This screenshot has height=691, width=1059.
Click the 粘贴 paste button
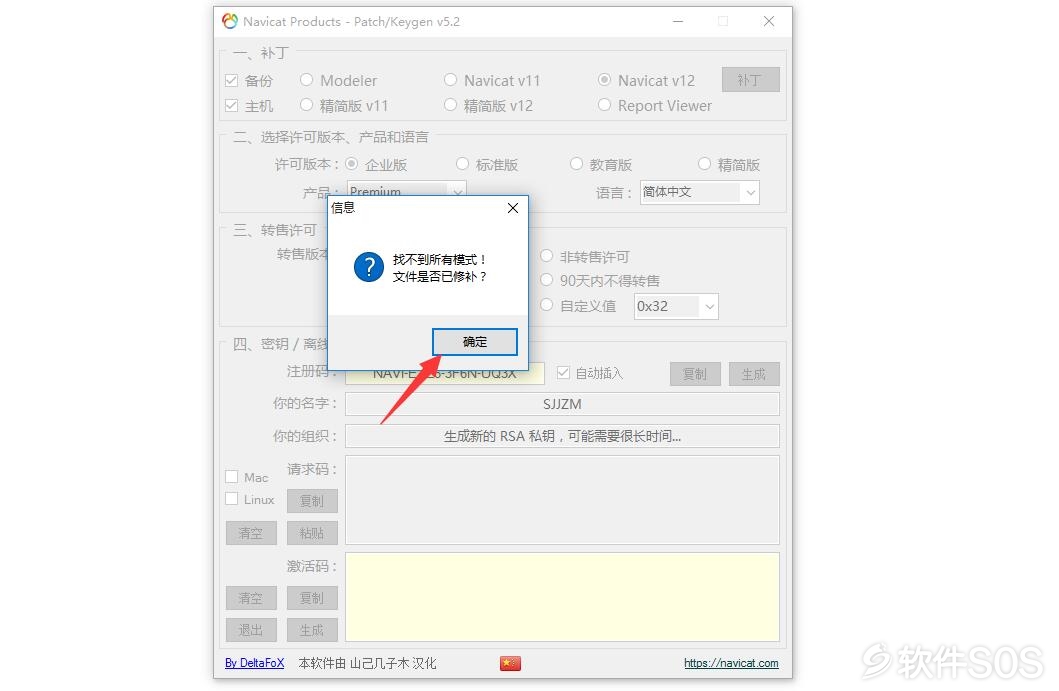[312, 533]
